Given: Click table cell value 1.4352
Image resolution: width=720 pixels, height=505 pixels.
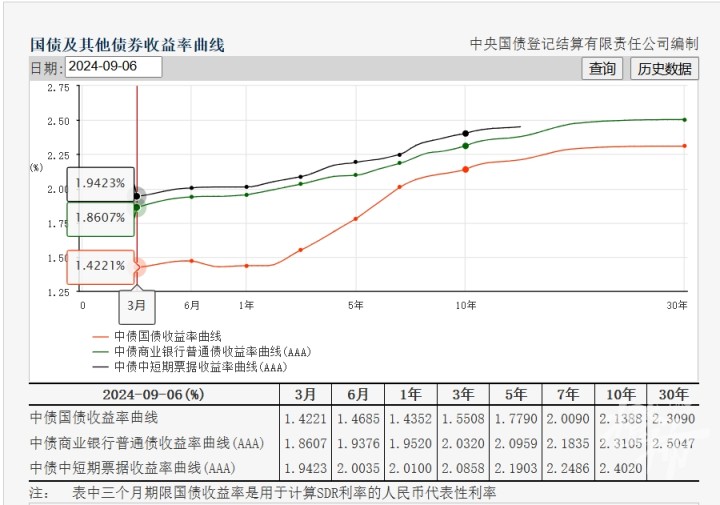Looking at the screenshot, I should point(411,419).
